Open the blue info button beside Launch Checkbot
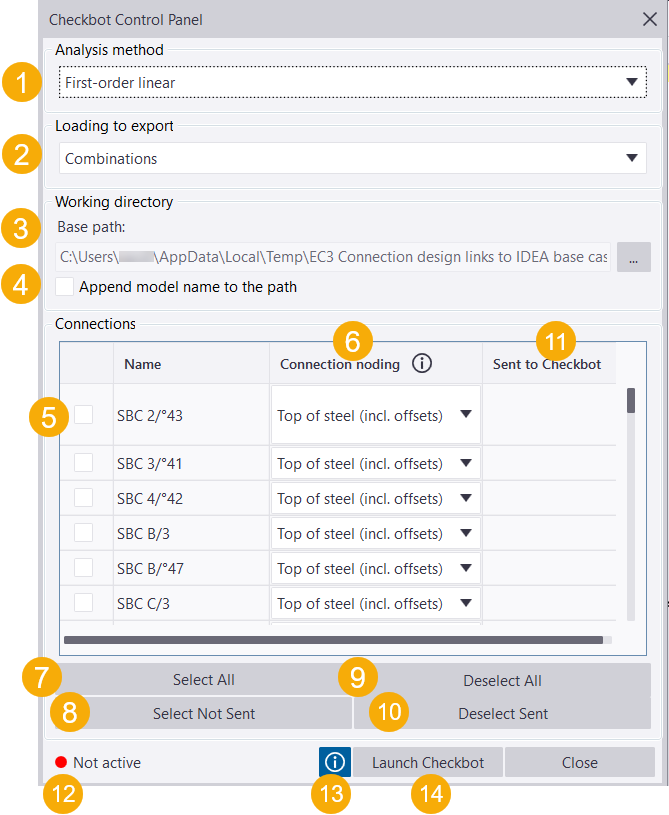This screenshot has width=669, height=815. coord(334,761)
